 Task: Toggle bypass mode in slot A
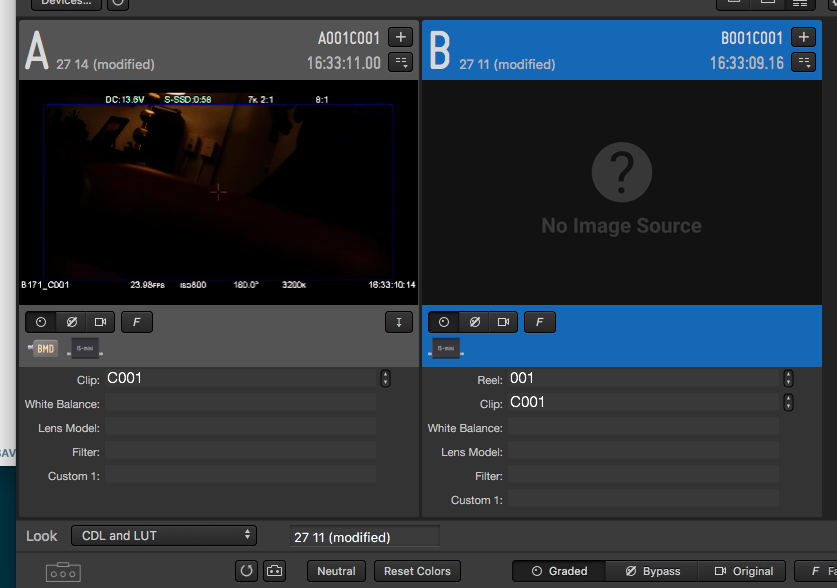click(x=71, y=322)
